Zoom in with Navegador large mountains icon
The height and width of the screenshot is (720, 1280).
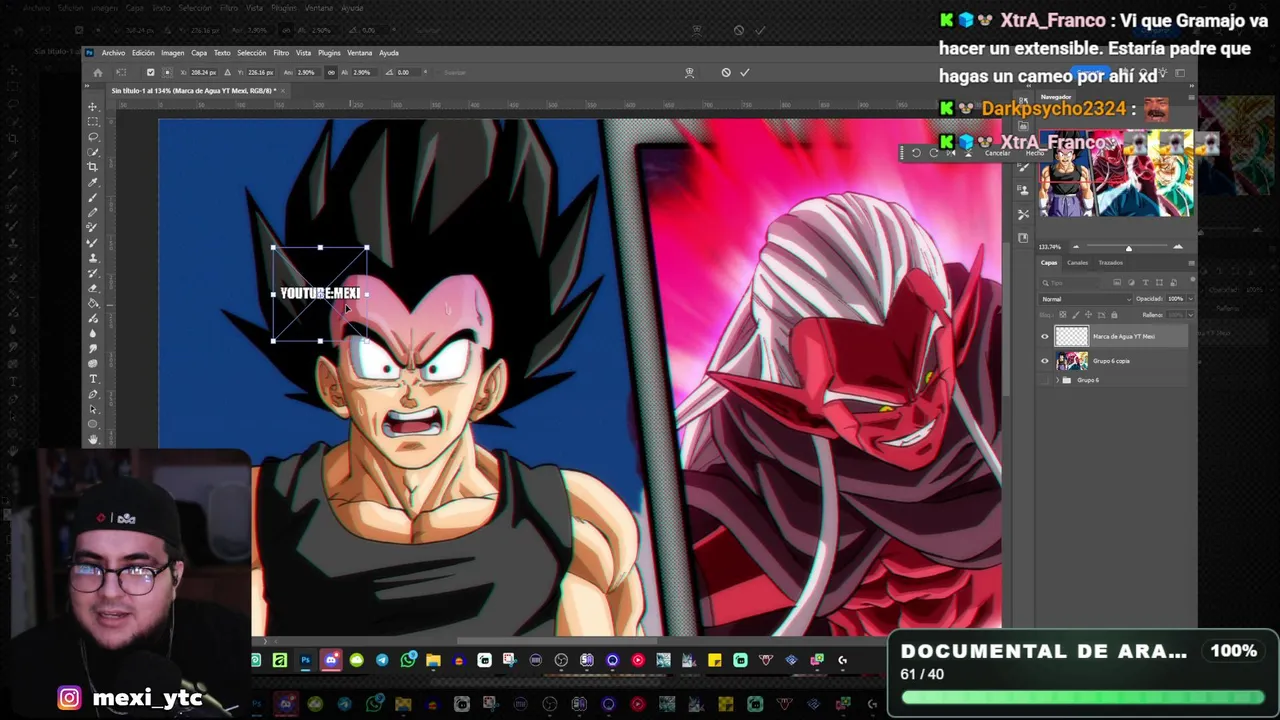(x=1178, y=247)
